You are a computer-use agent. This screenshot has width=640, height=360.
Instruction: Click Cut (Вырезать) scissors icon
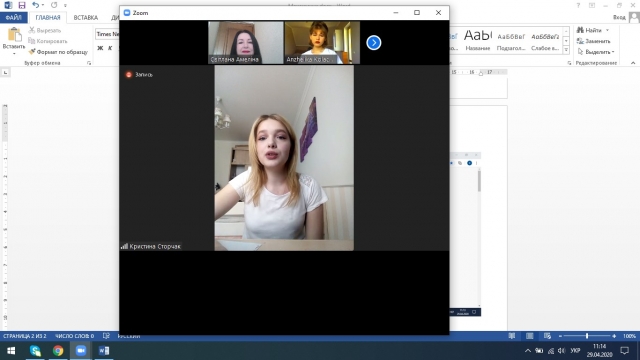31,30
